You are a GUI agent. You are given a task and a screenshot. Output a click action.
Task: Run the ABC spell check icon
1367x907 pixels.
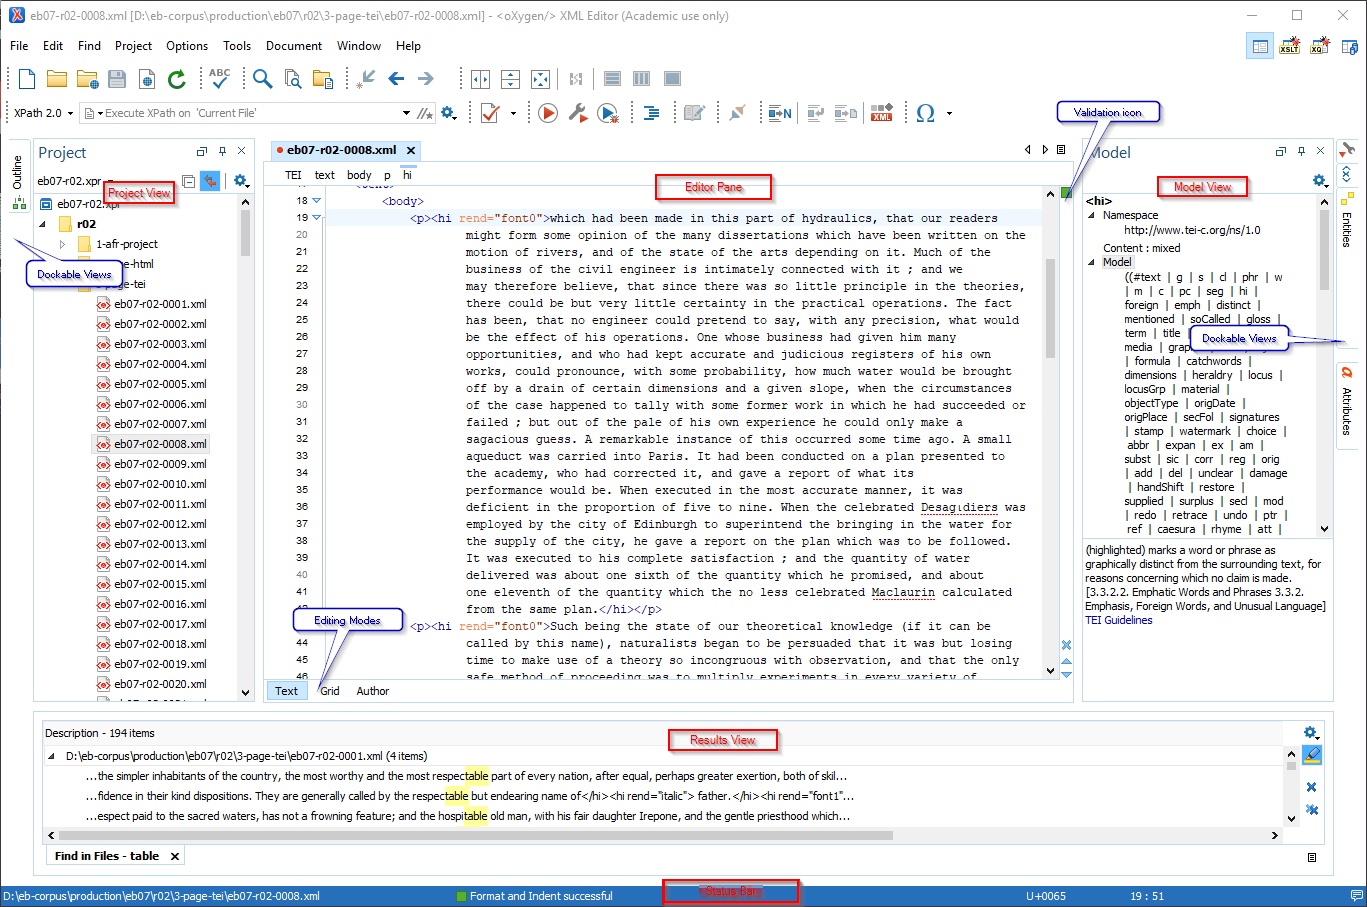[x=220, y=78]
